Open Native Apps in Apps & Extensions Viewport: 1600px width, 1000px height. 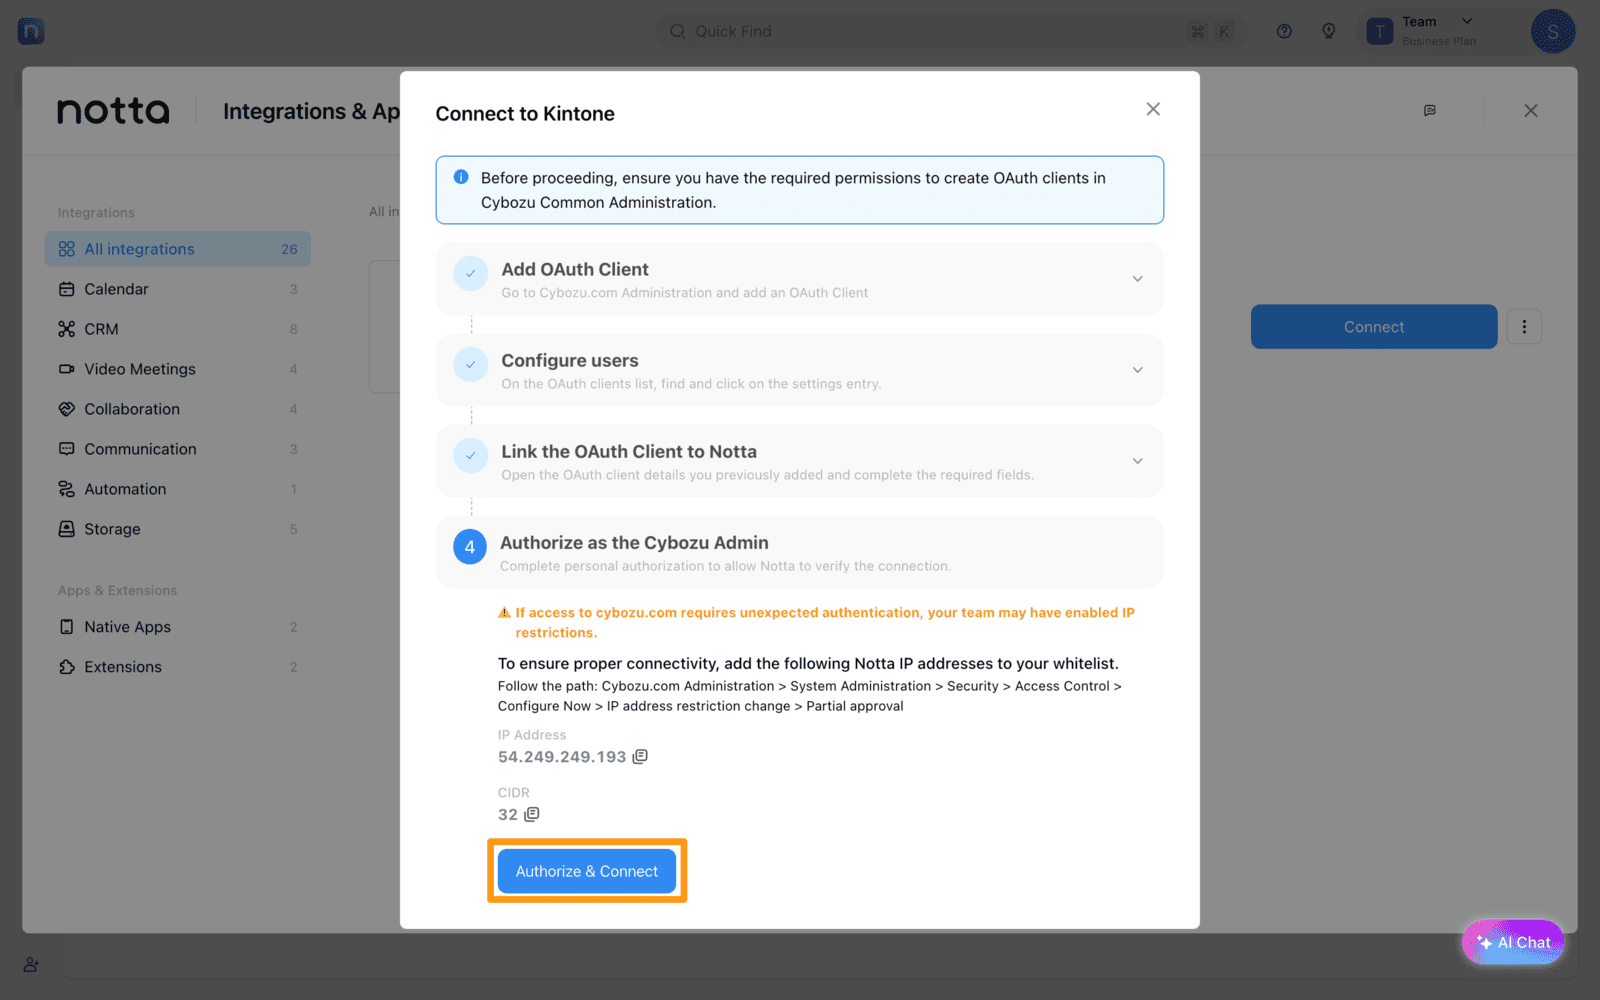tap(178, 627)
